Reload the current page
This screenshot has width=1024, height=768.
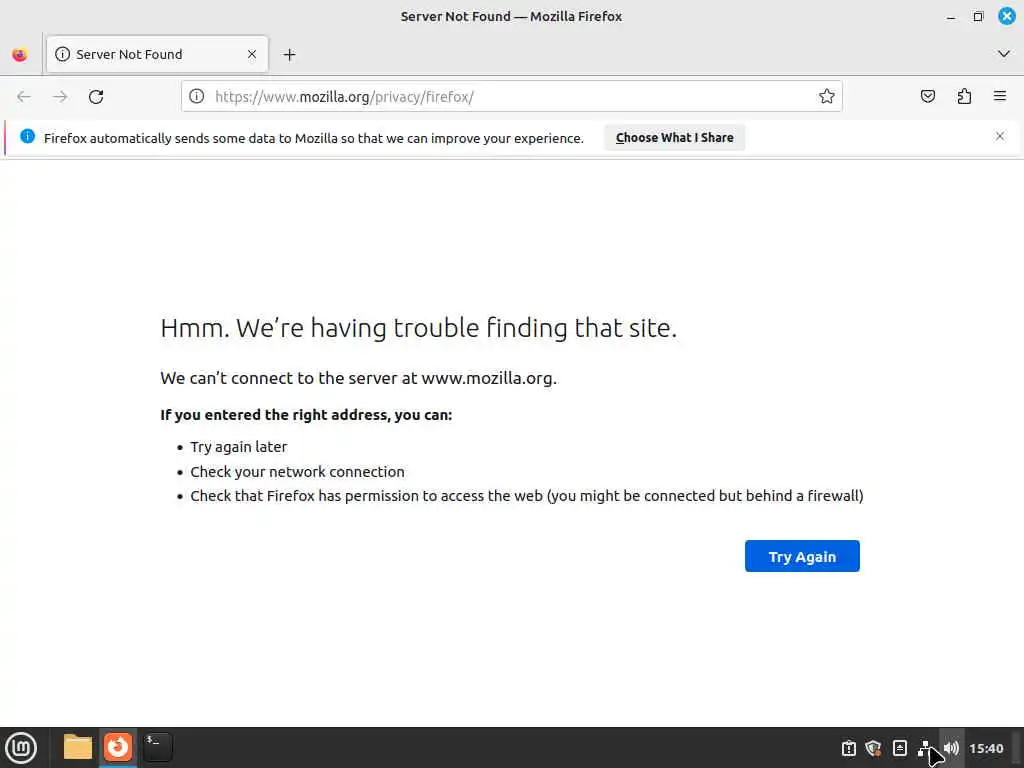[x=96, y=97]
